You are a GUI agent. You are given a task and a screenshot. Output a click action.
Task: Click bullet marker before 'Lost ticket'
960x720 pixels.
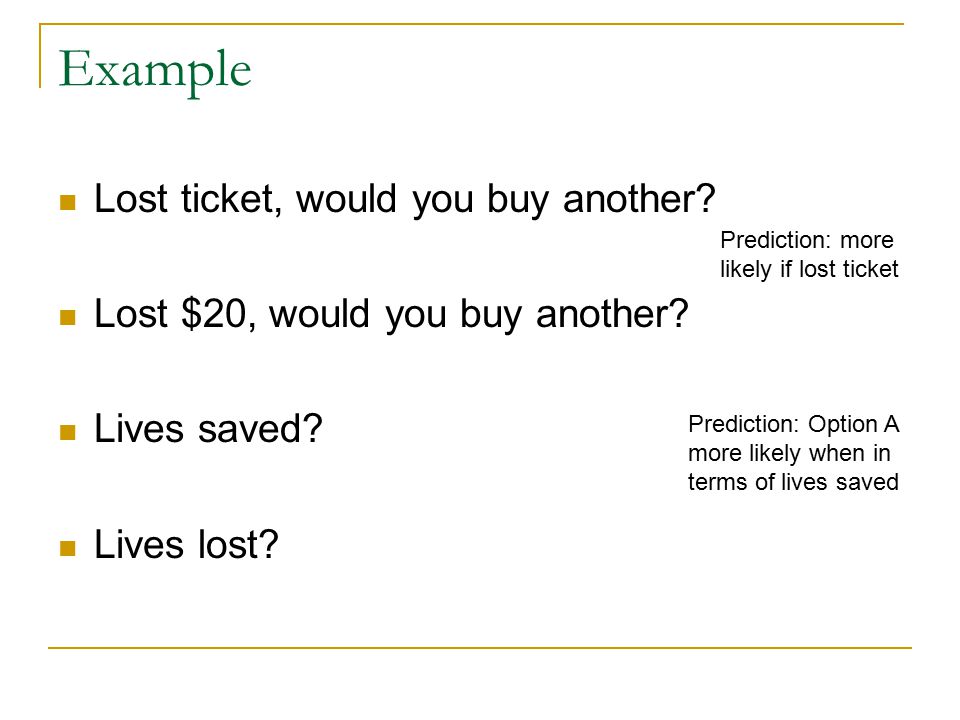[x=67, y=202]
